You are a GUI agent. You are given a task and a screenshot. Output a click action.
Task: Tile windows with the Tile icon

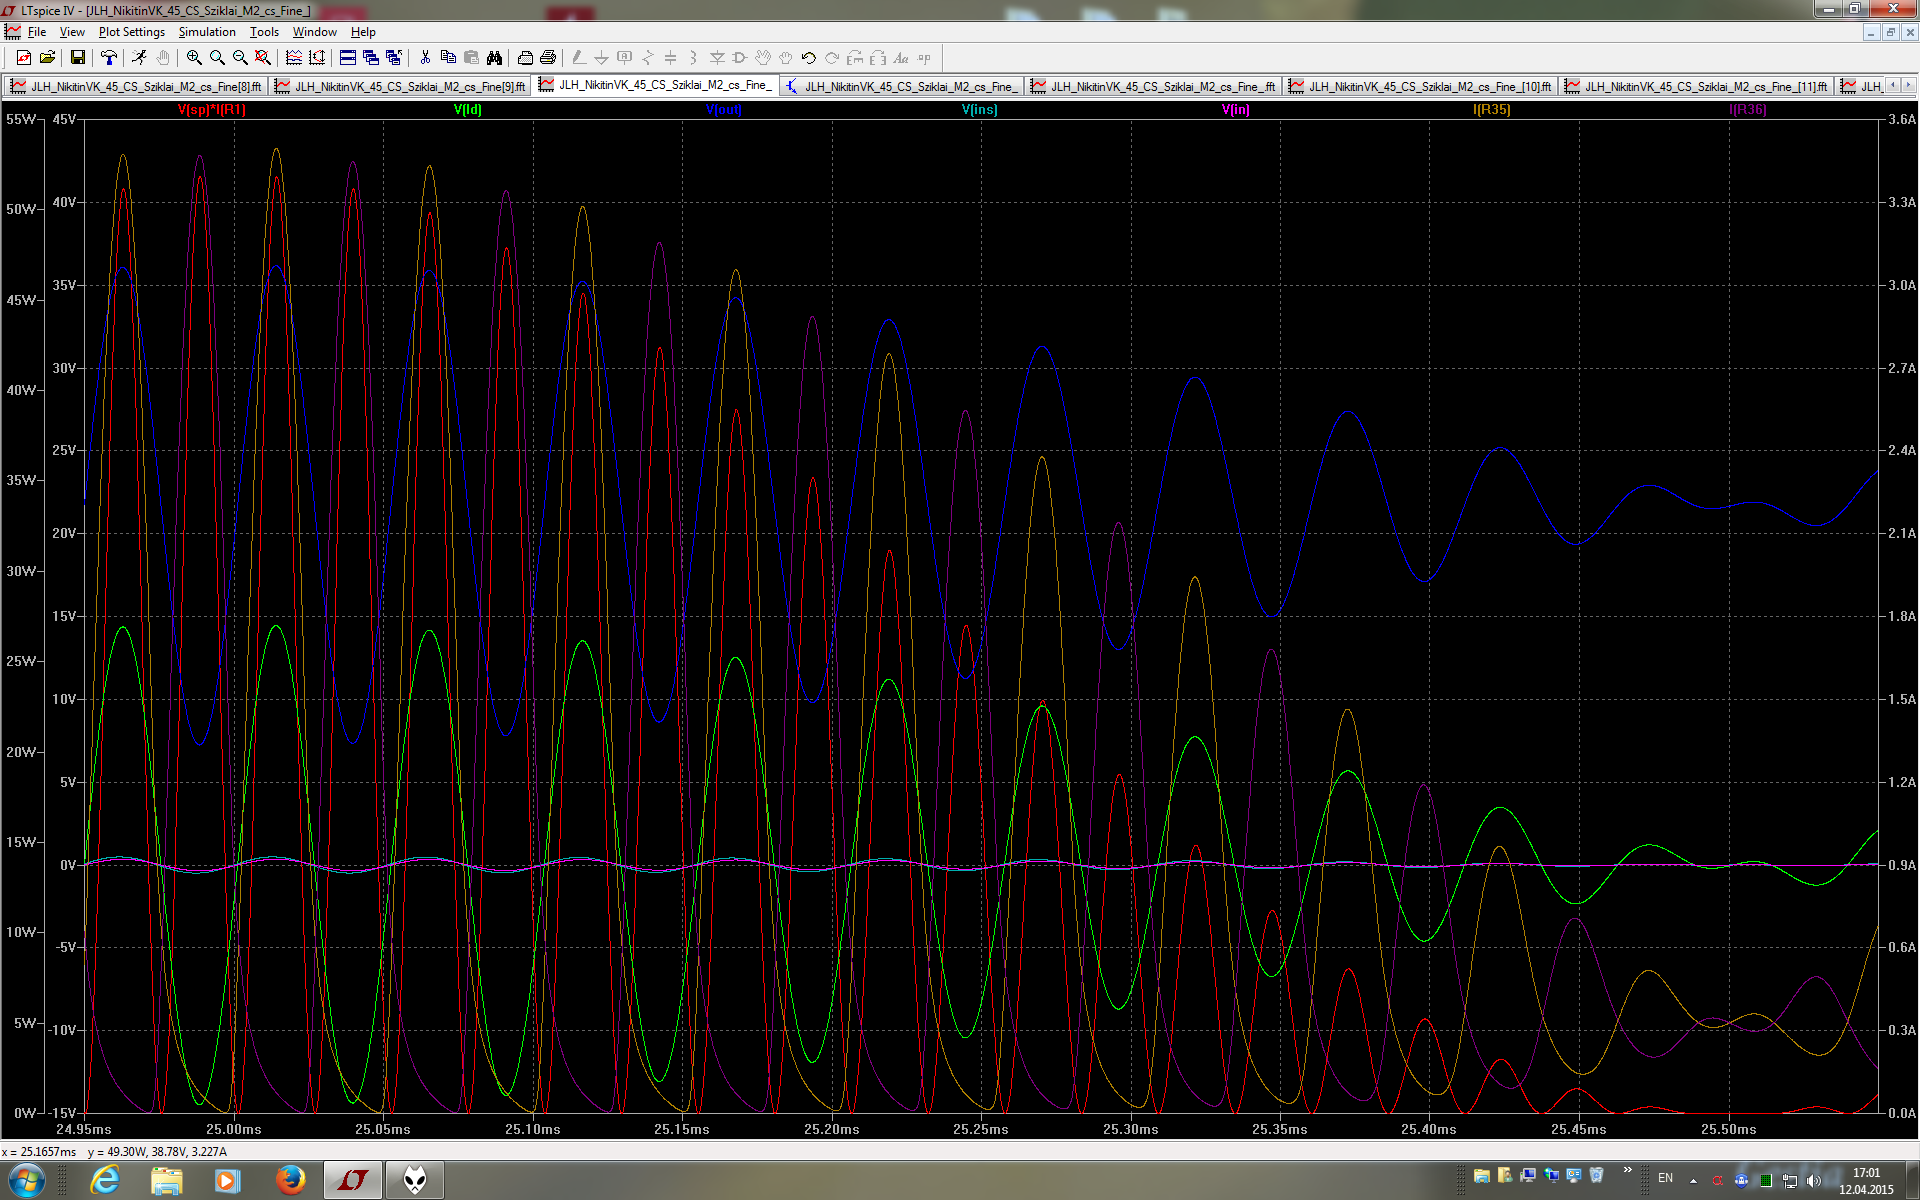pyautogui.click(x=348, y=58)
